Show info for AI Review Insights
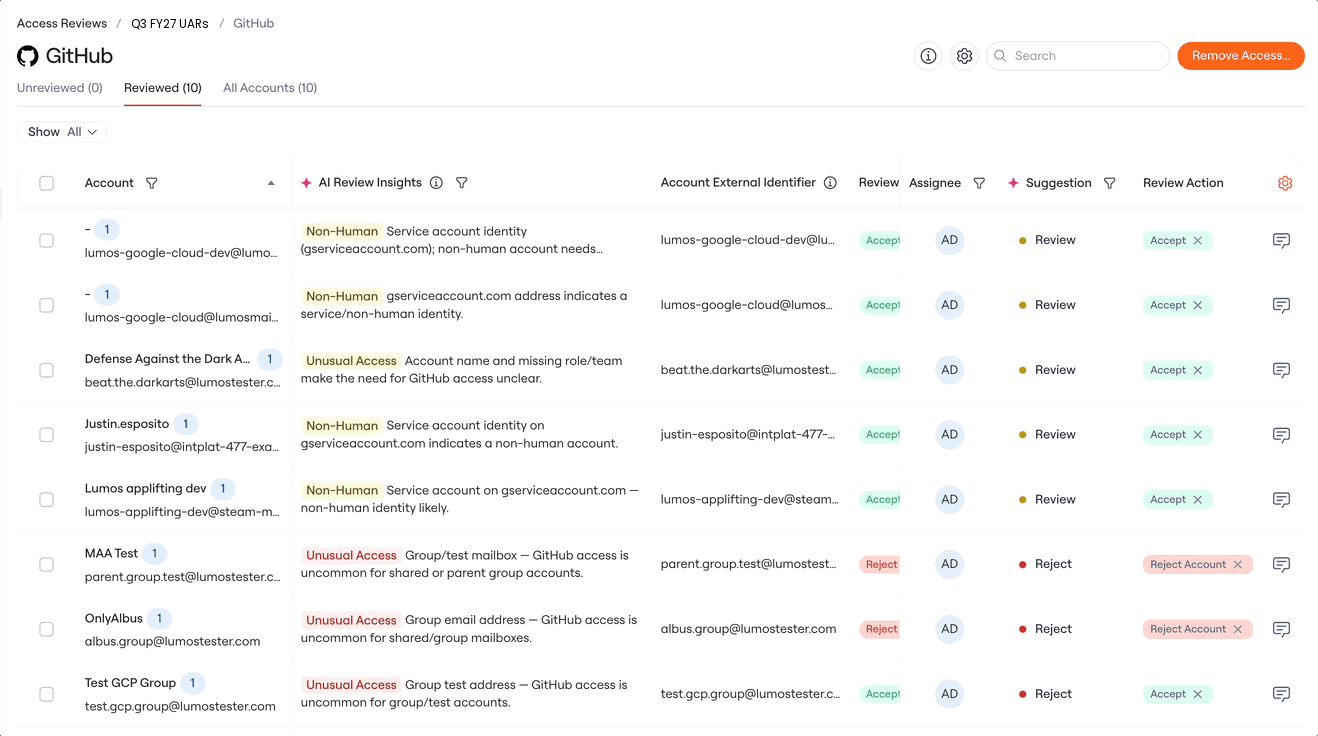 coord(436,183)
